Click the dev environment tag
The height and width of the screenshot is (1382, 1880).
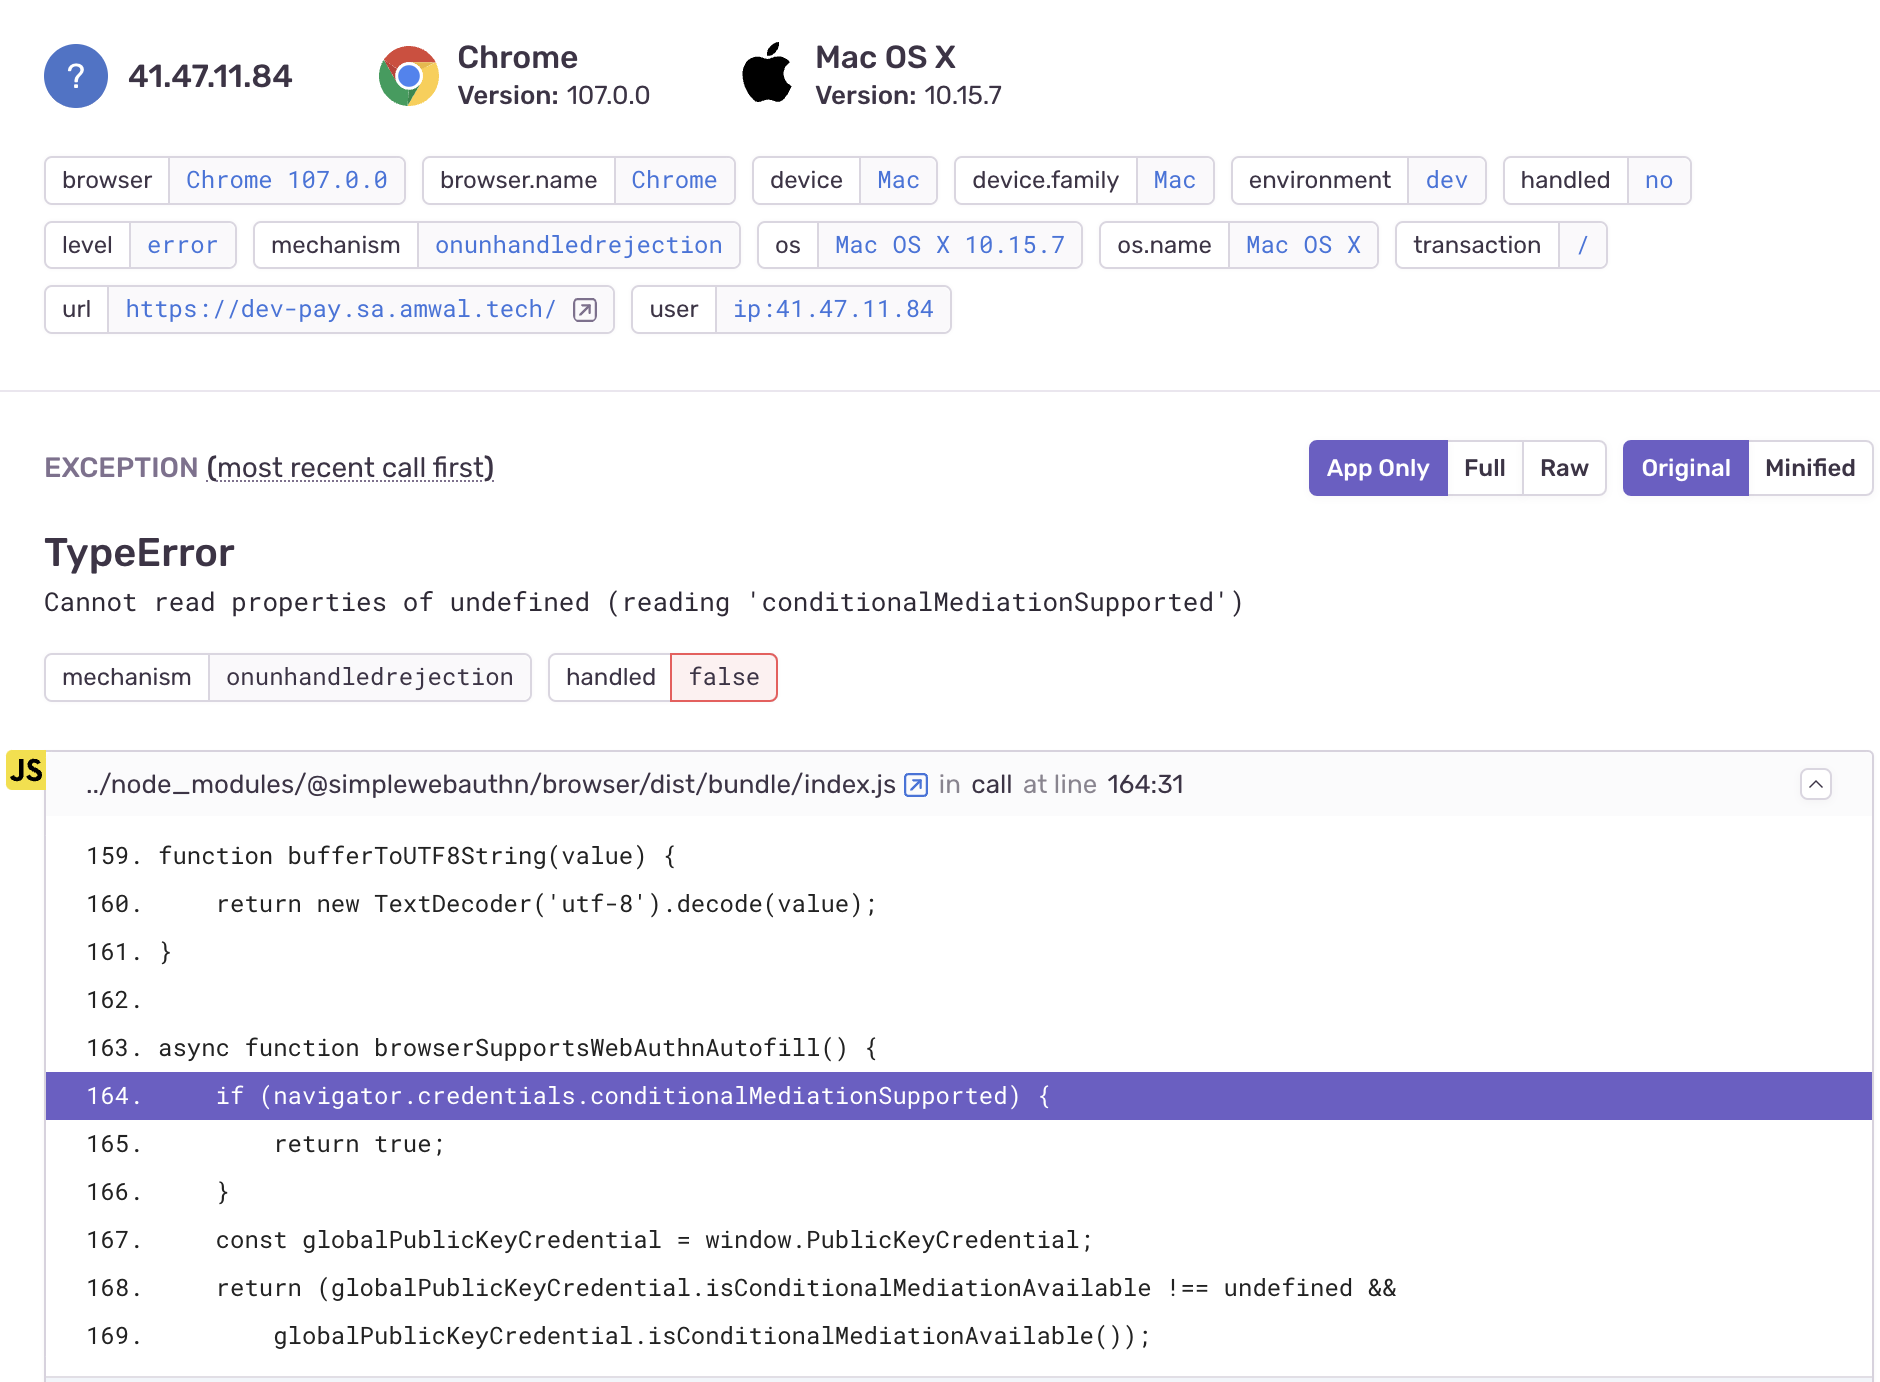tap(1446, 180)
